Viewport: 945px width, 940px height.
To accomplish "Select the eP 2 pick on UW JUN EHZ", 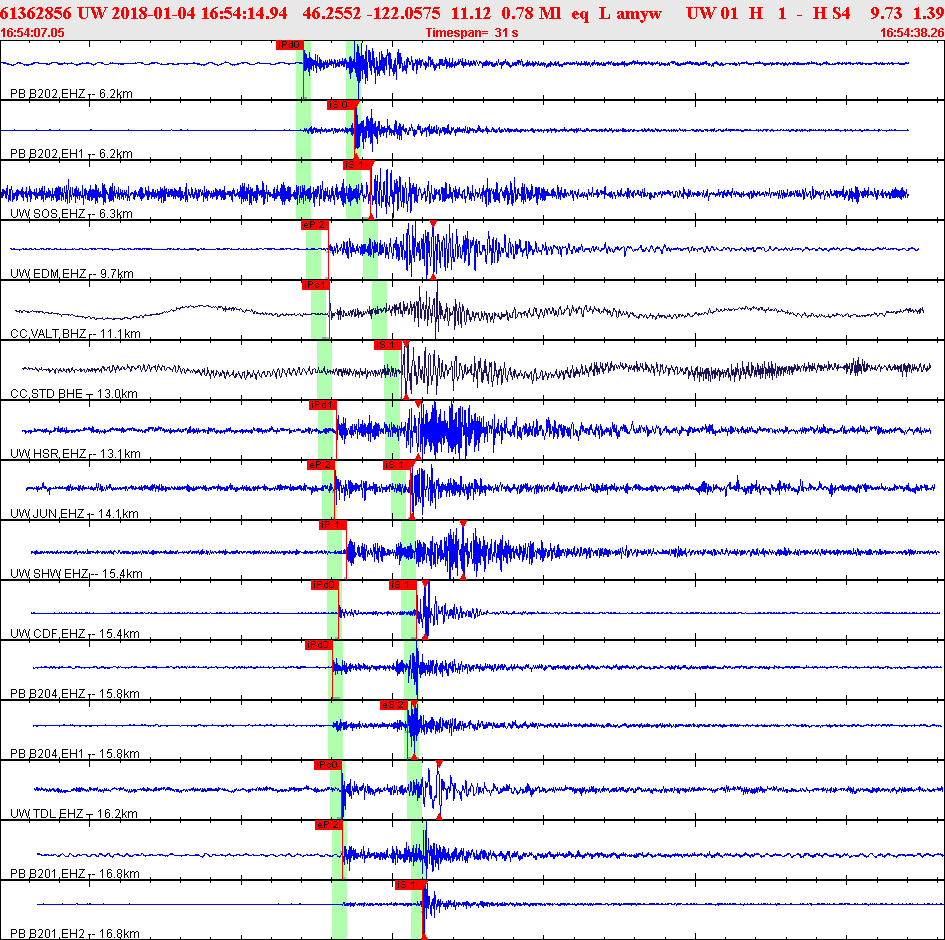I will [x=321, y=465].
